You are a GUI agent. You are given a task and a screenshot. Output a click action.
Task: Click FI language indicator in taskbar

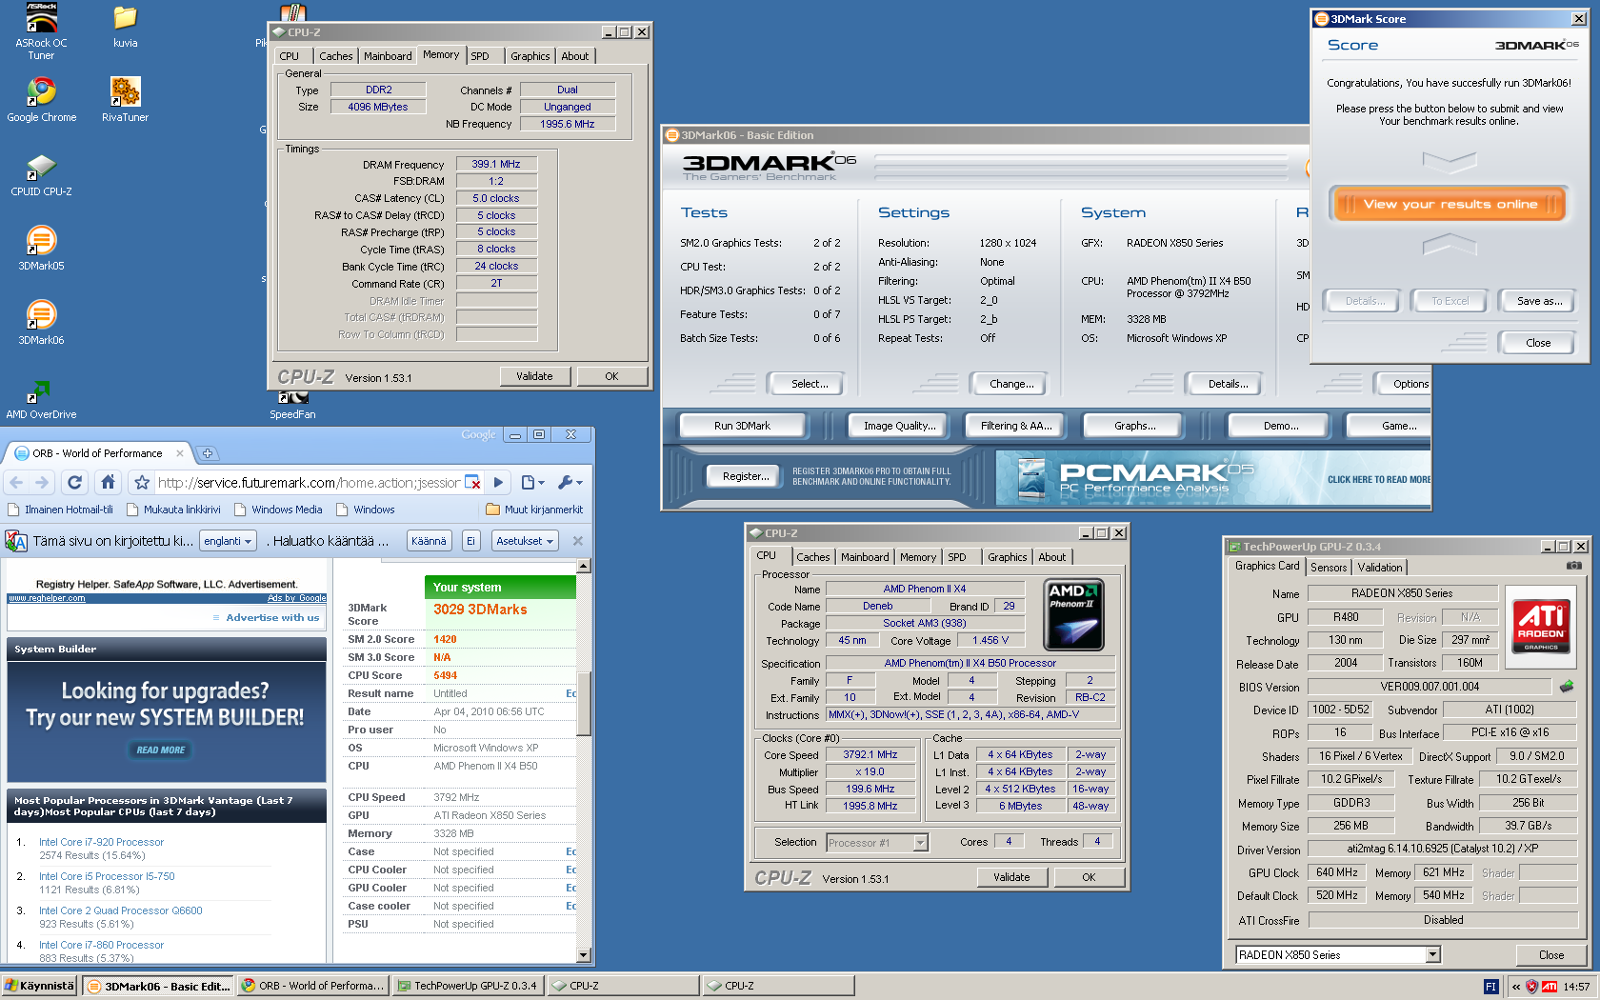click(1491, 986)
